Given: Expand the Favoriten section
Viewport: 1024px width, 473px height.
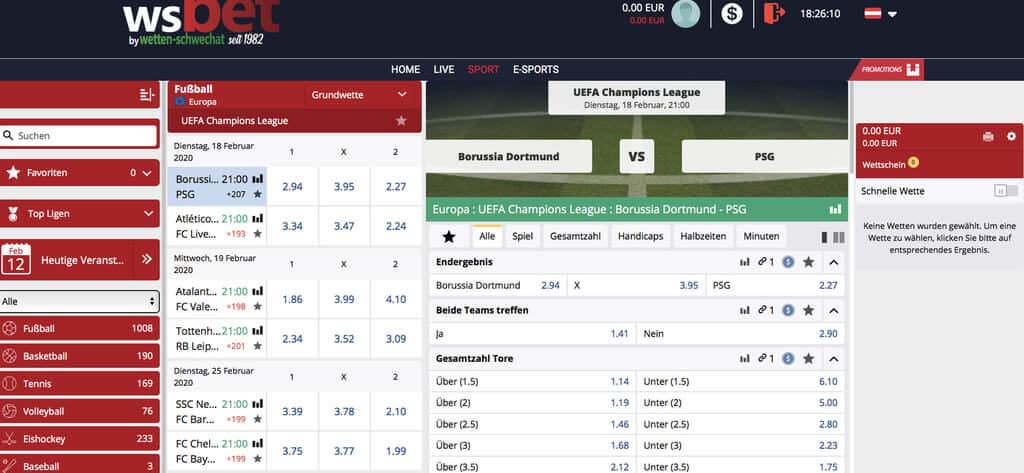Looking at the screenshot, I should [x=79, y=173].
